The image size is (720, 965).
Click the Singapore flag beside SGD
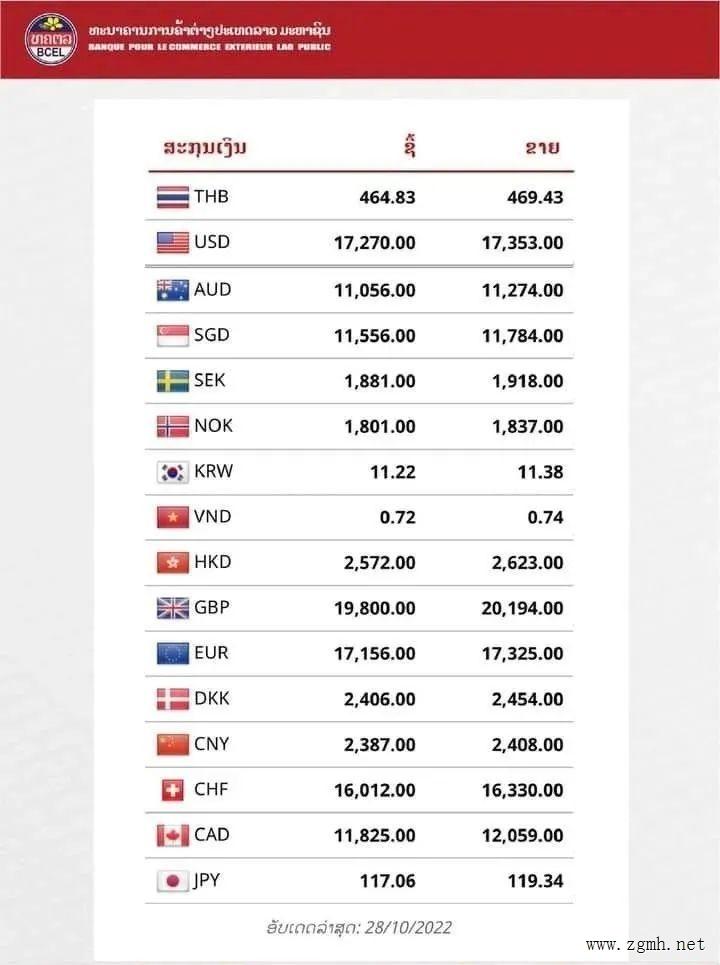pos(173,335)
